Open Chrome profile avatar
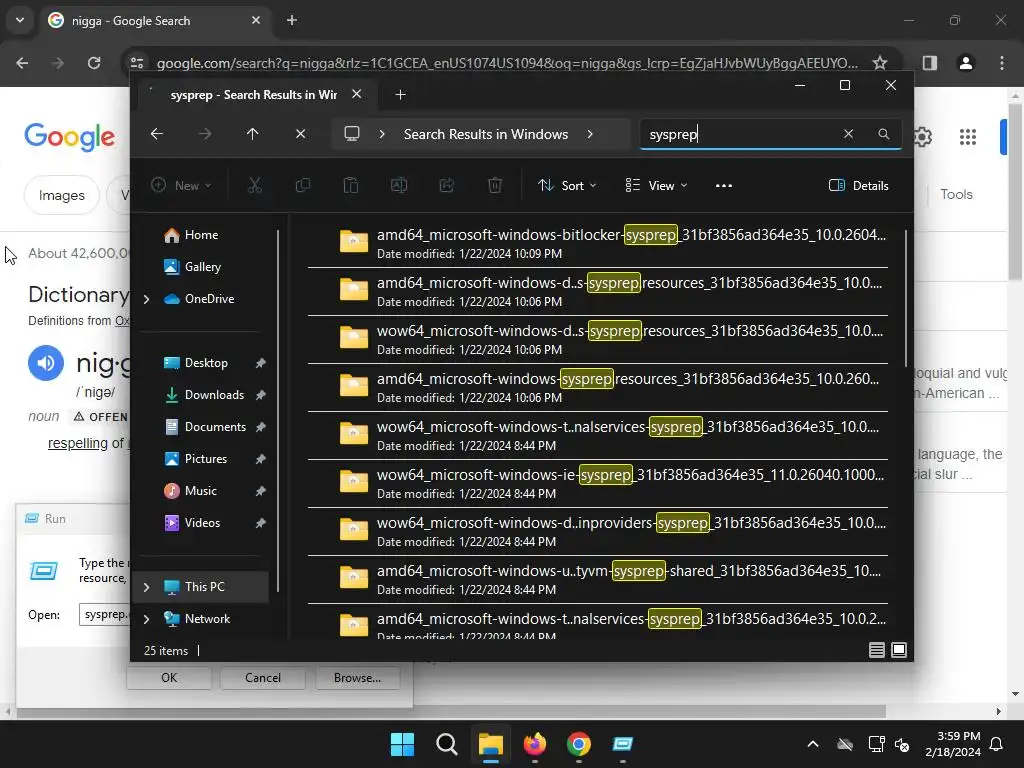Viewport: 1024px width, 768px height. 966,63
